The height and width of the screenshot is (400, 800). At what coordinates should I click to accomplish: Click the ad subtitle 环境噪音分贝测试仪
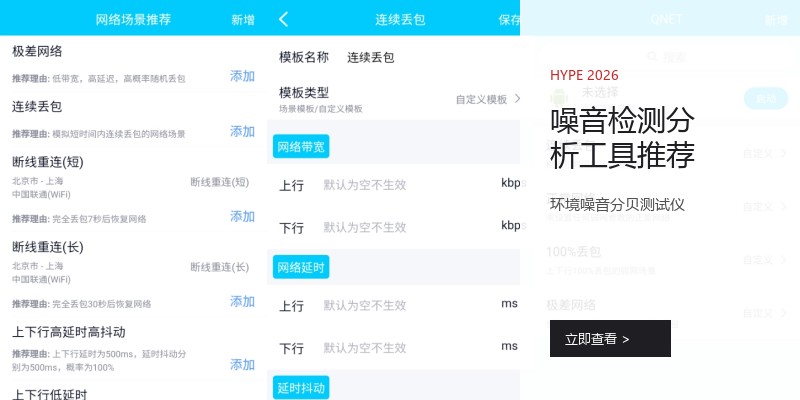(617, 205)
